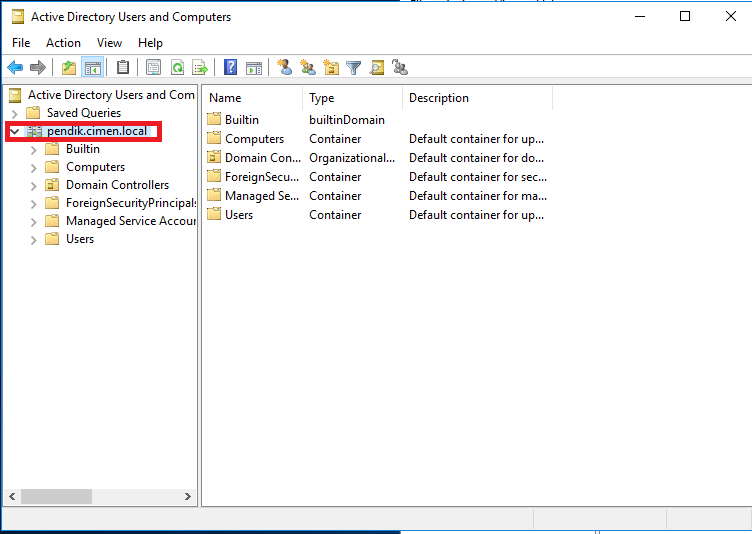Expand the Saved Queries tree node
The height and width of the screenshot is (534, 752).
(14, 114)
